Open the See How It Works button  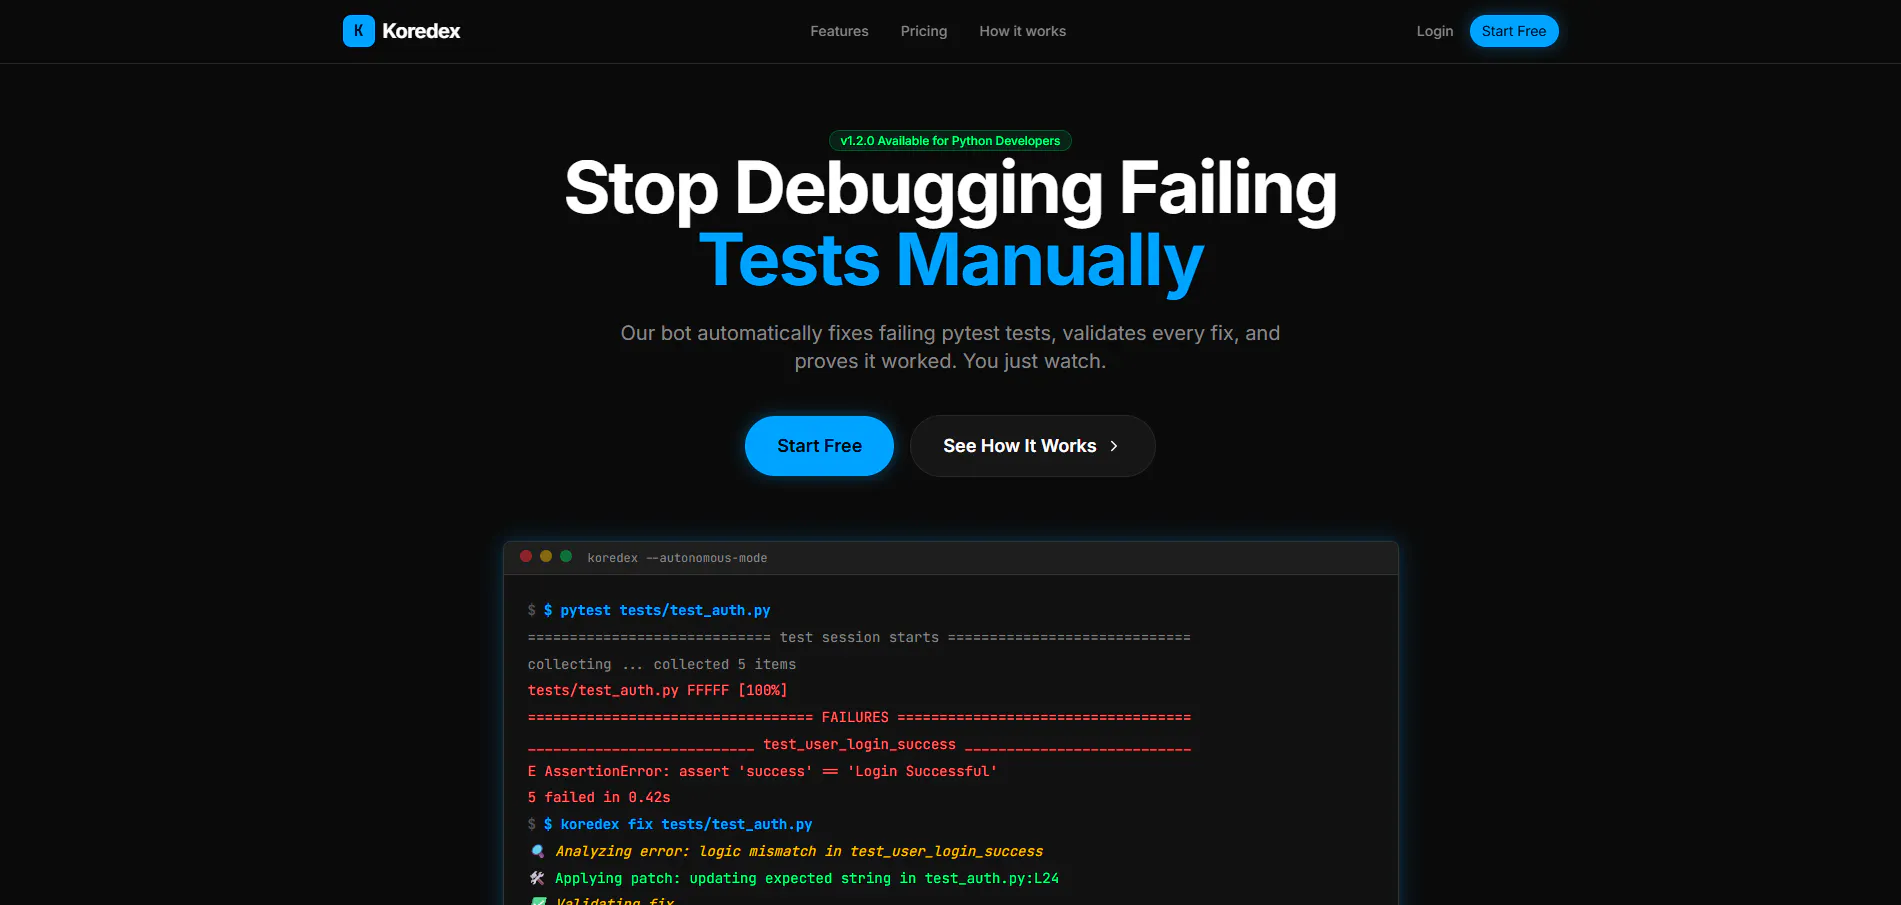tap(1033, 446)
